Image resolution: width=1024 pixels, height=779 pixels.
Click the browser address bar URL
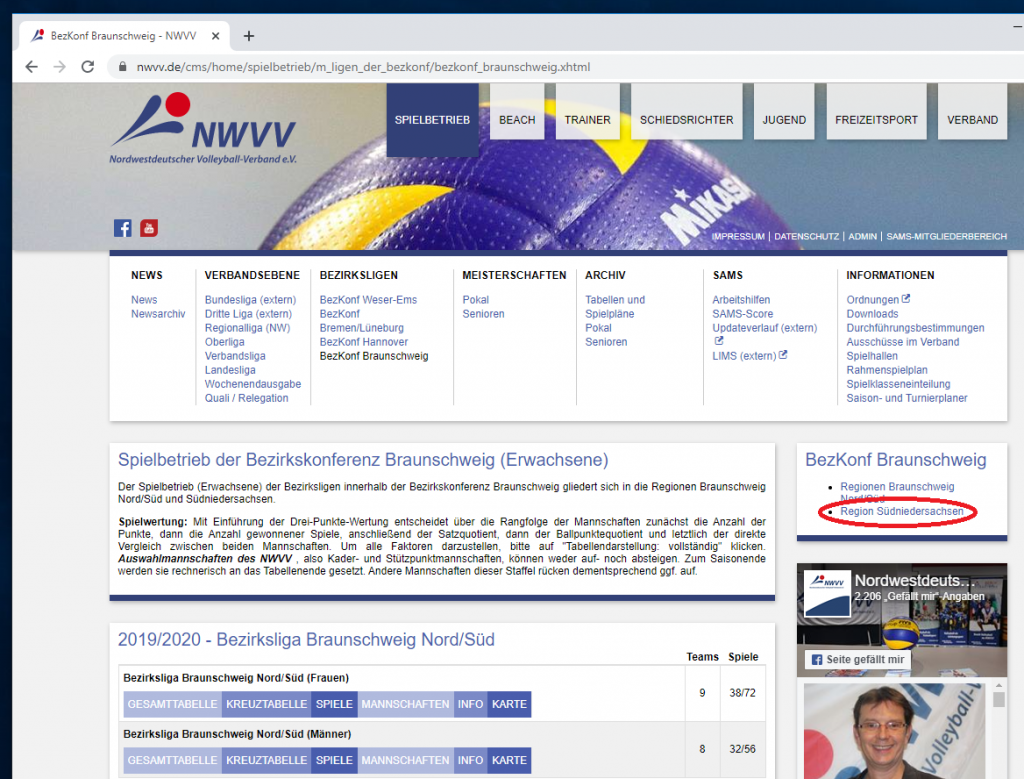coord(363,67)
